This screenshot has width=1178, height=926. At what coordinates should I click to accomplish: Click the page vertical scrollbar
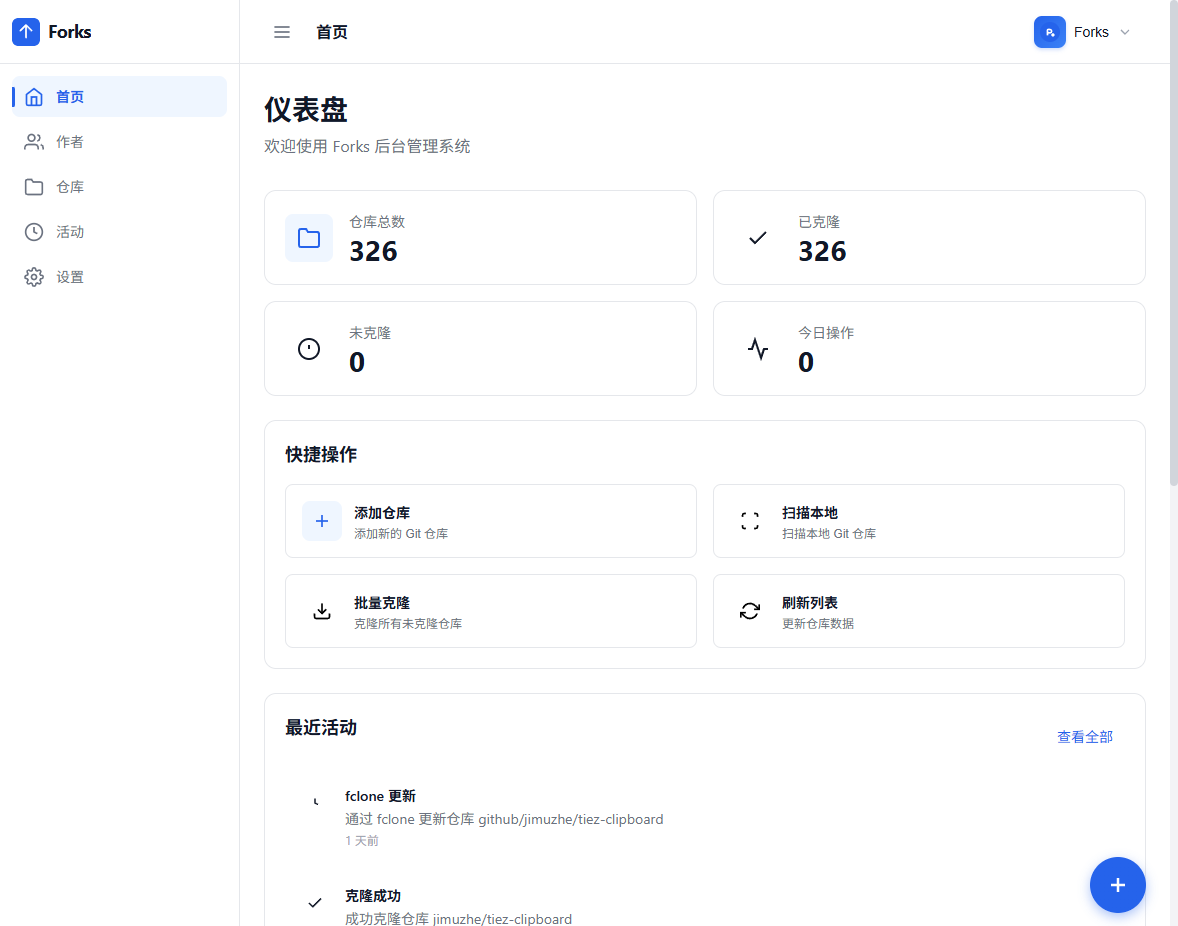(x=1173, y=243)
